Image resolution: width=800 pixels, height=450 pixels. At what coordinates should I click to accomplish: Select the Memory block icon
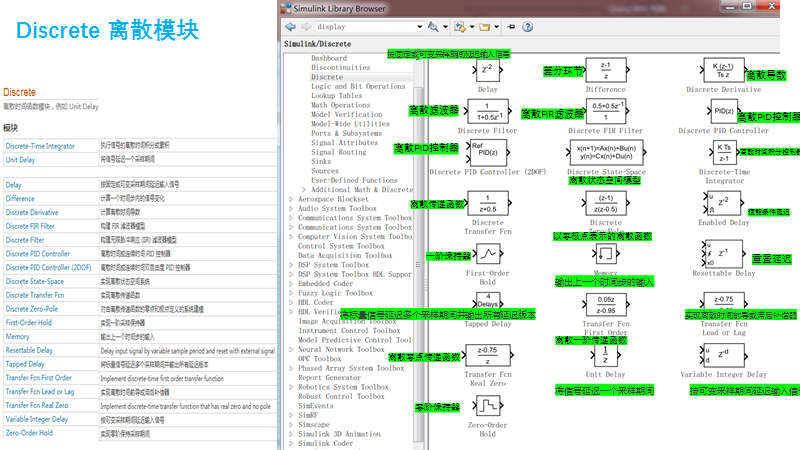click(606, 253)
